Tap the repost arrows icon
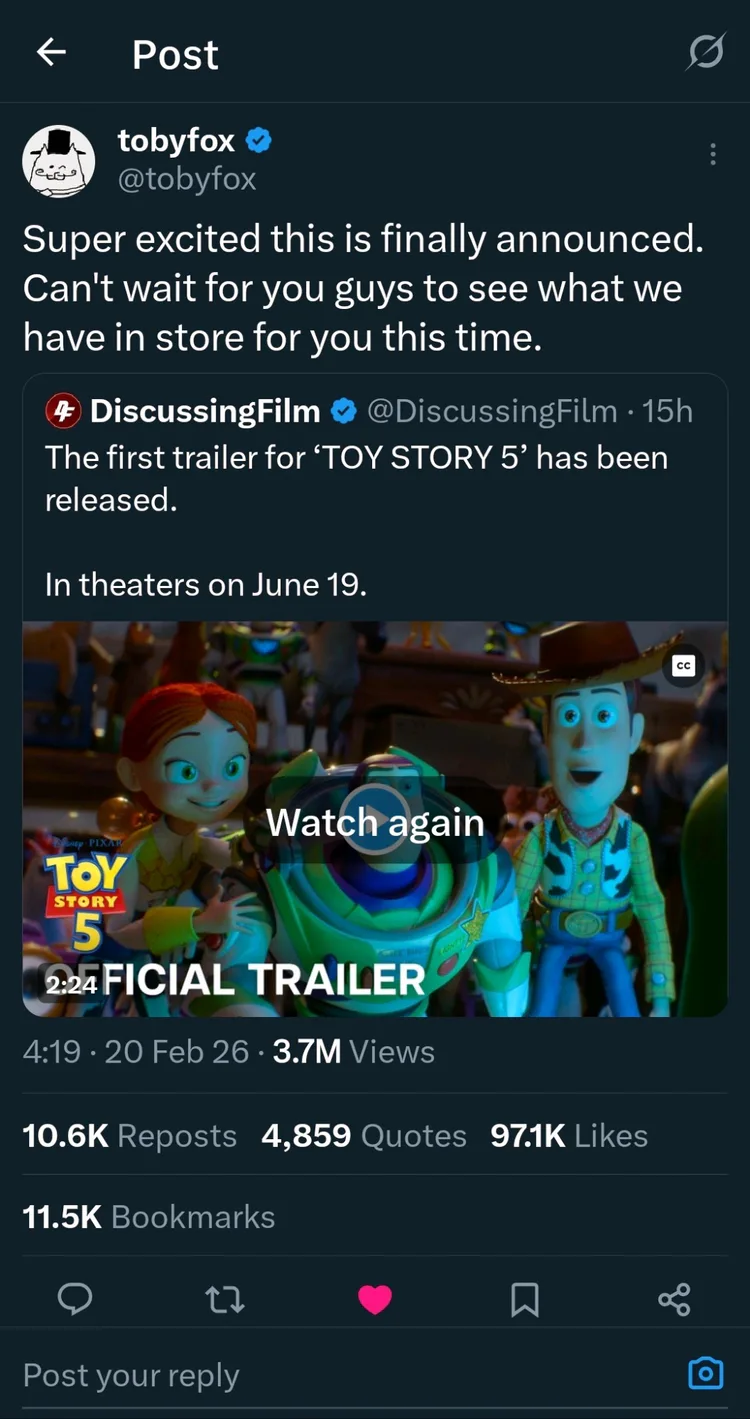 (x=225, y=1299)
